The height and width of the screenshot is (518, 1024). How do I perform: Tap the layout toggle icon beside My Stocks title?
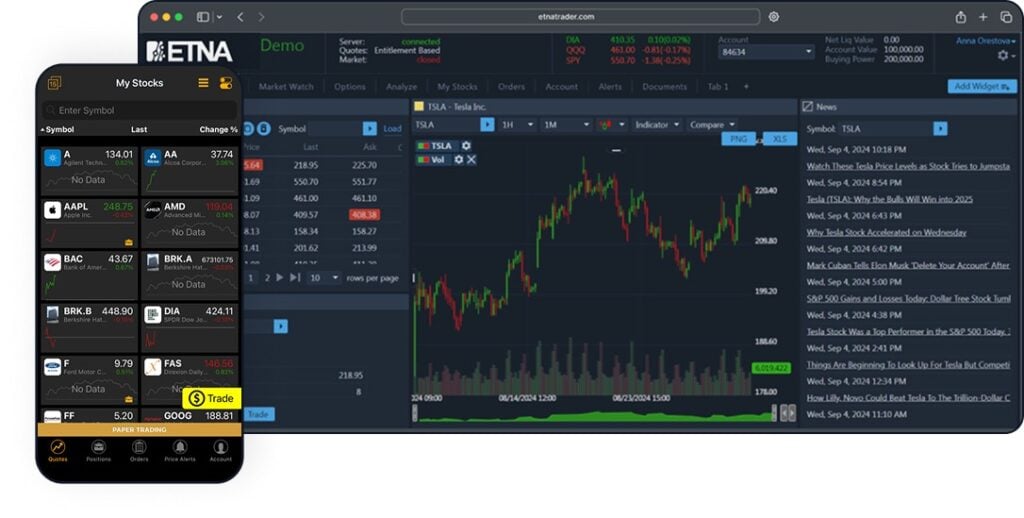226,83
